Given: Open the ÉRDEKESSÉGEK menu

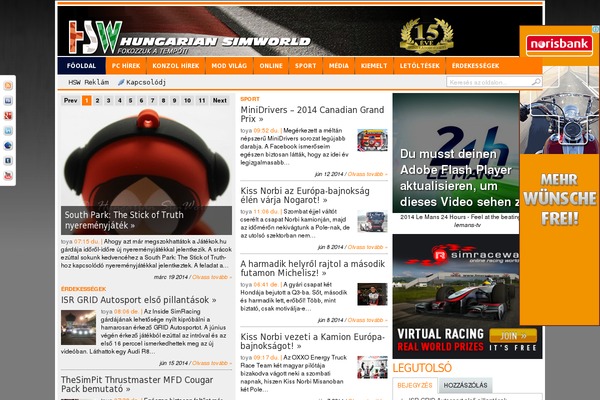Looking at the screenshot, I should pos(476,66).
